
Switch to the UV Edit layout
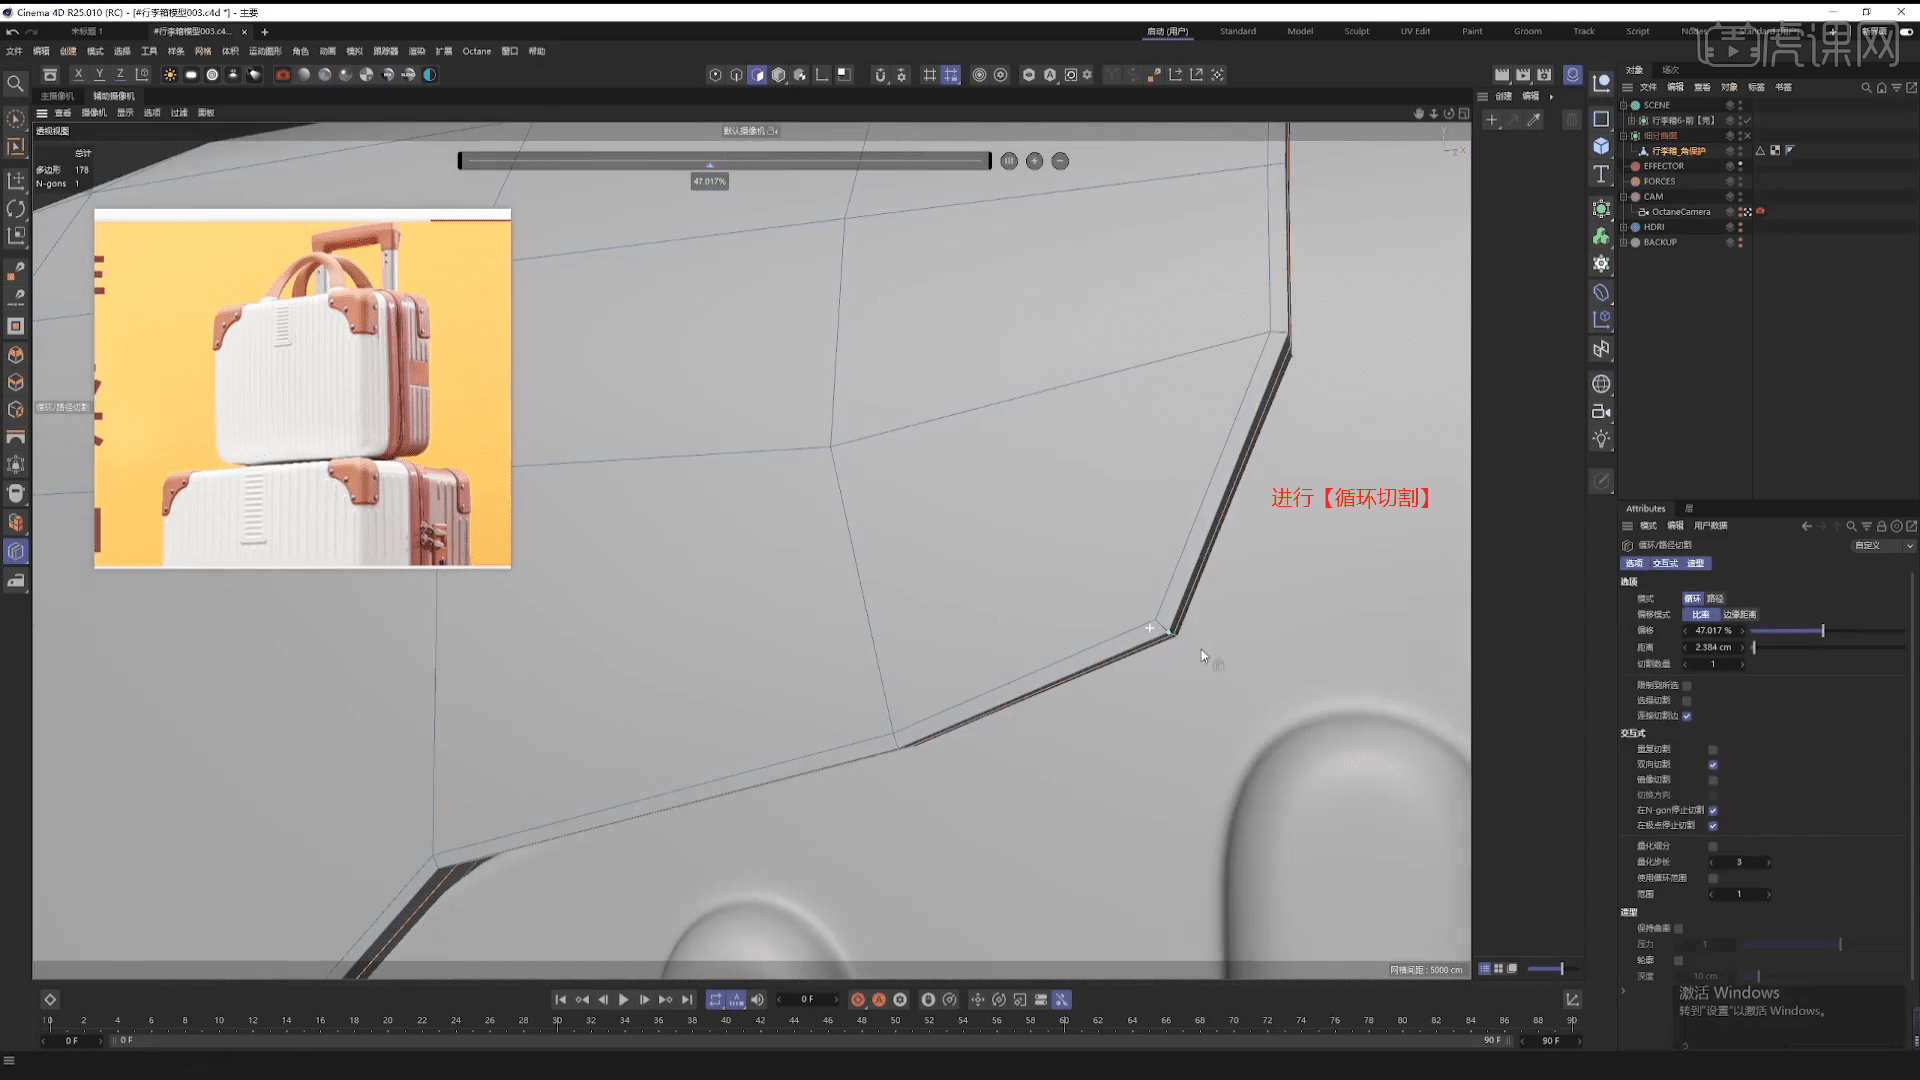pyautogui.click(x=1415, y=31)
